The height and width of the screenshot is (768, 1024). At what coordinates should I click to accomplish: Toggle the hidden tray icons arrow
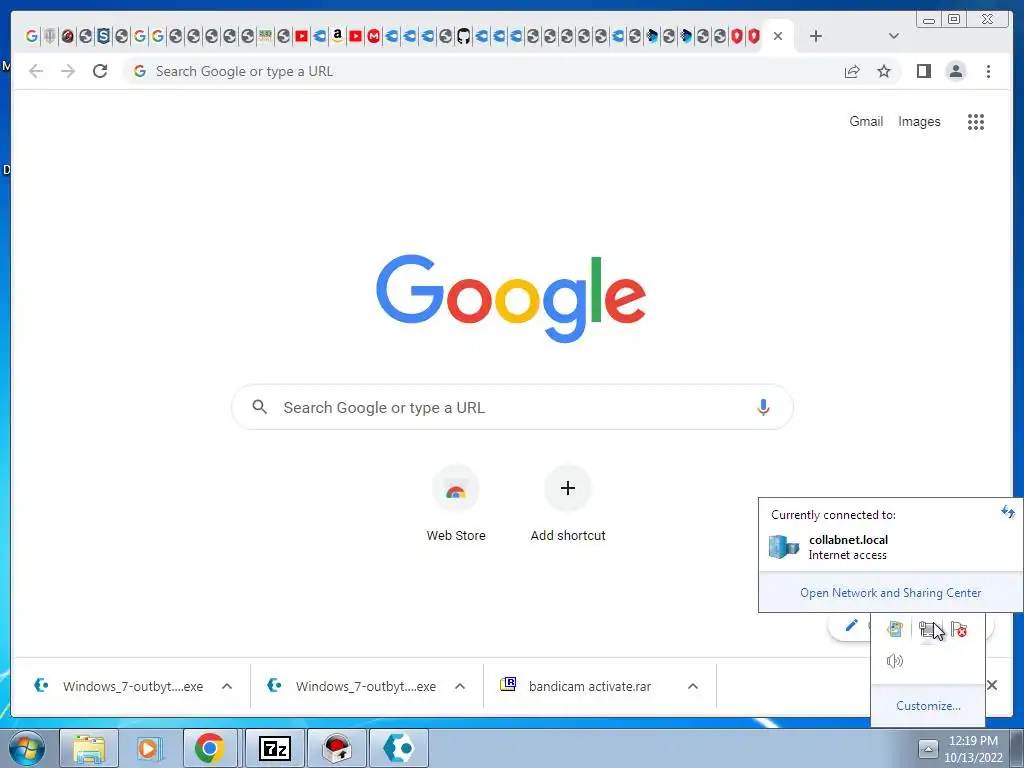pyautogui.click(x=928, y=748)
